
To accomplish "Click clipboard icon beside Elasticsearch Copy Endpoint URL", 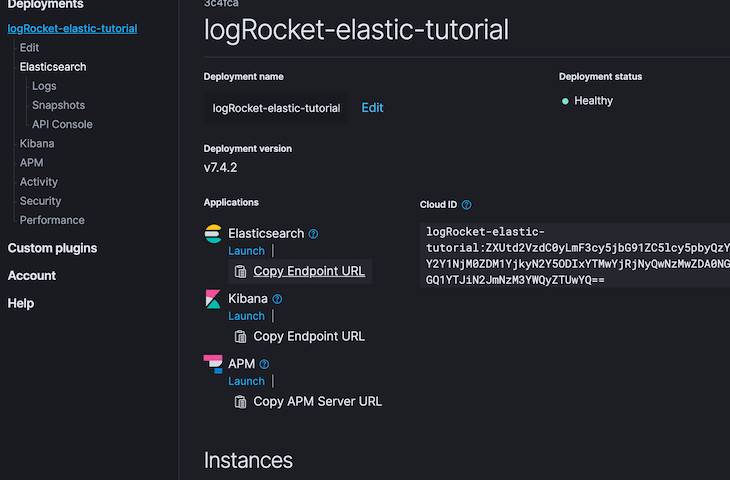I will tap(240, 271).
